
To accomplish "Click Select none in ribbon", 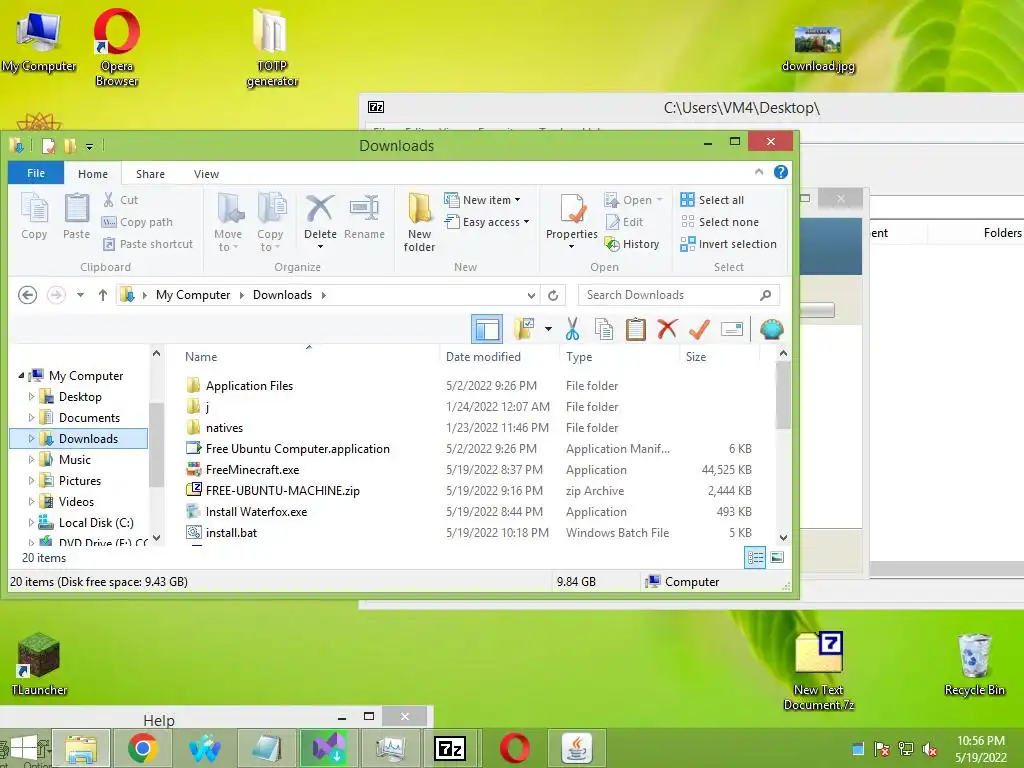I will (720, 222).
